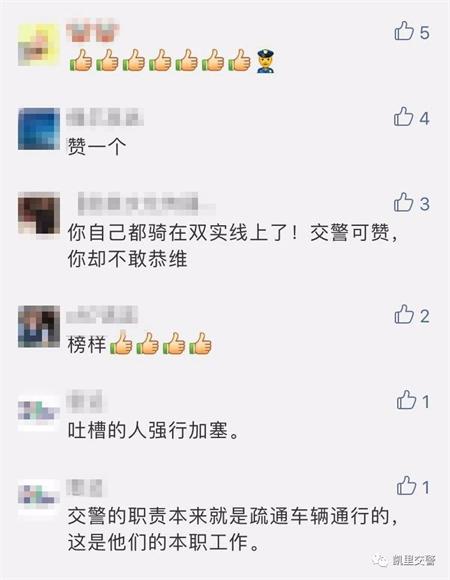Tap blurred username above thumbs-up emoji row

(93, 32)
